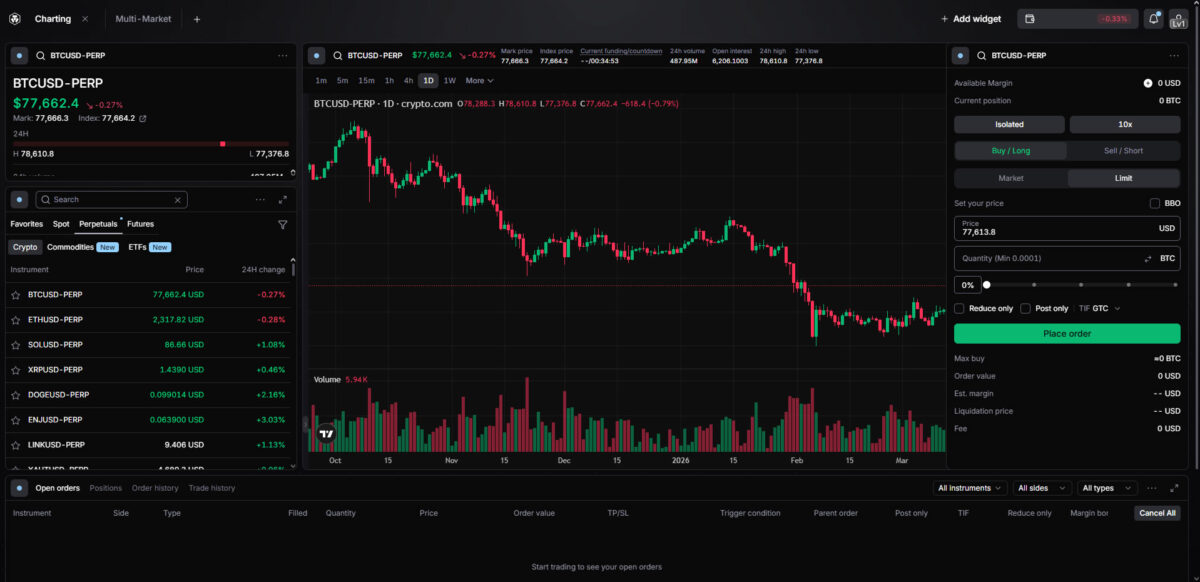Open the TIF GTC dropdown

pos(1099,308)
